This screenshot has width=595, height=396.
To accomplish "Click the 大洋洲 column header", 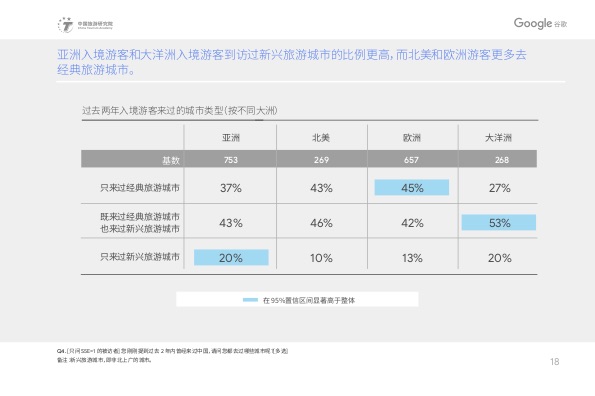I will pyautogui.click(x=499, y=138).
